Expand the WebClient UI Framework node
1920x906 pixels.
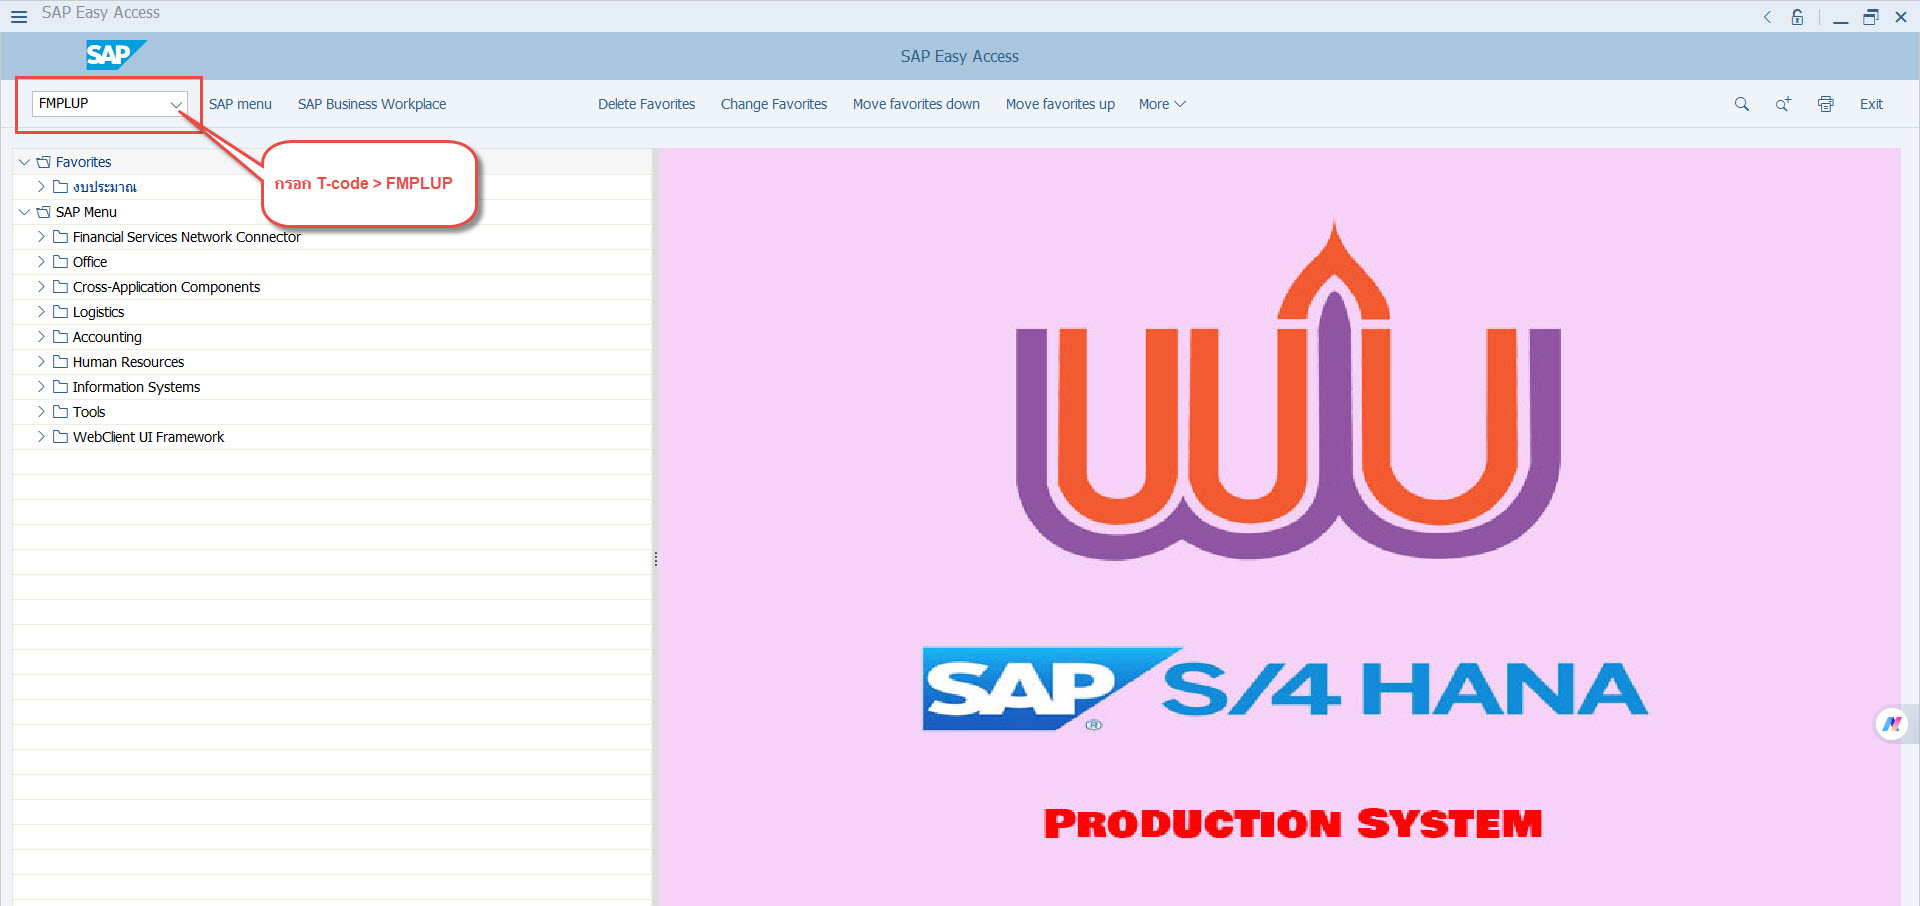(x=41, y=437)
